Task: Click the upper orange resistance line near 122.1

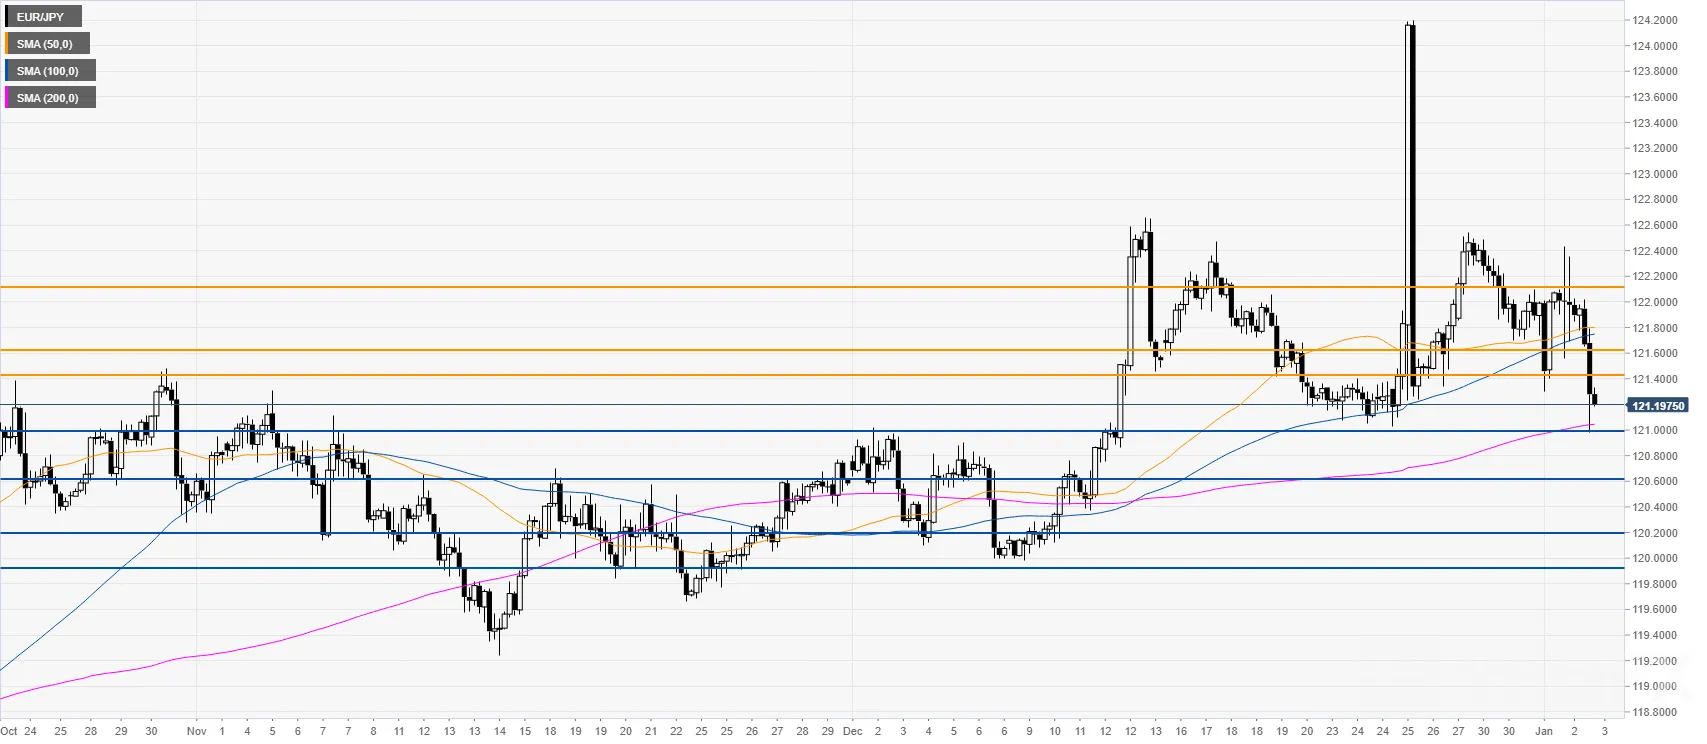Action: (x=812, y=287)
